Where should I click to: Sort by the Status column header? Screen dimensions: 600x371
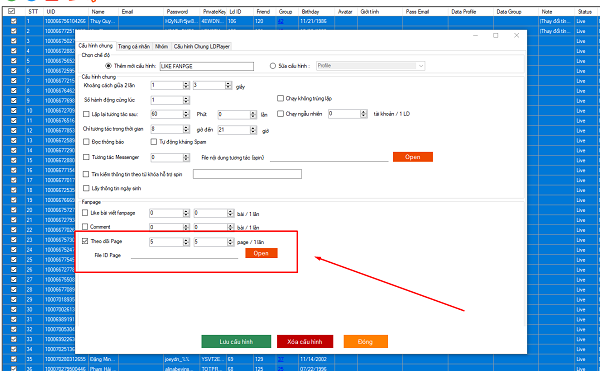[585, 11]
